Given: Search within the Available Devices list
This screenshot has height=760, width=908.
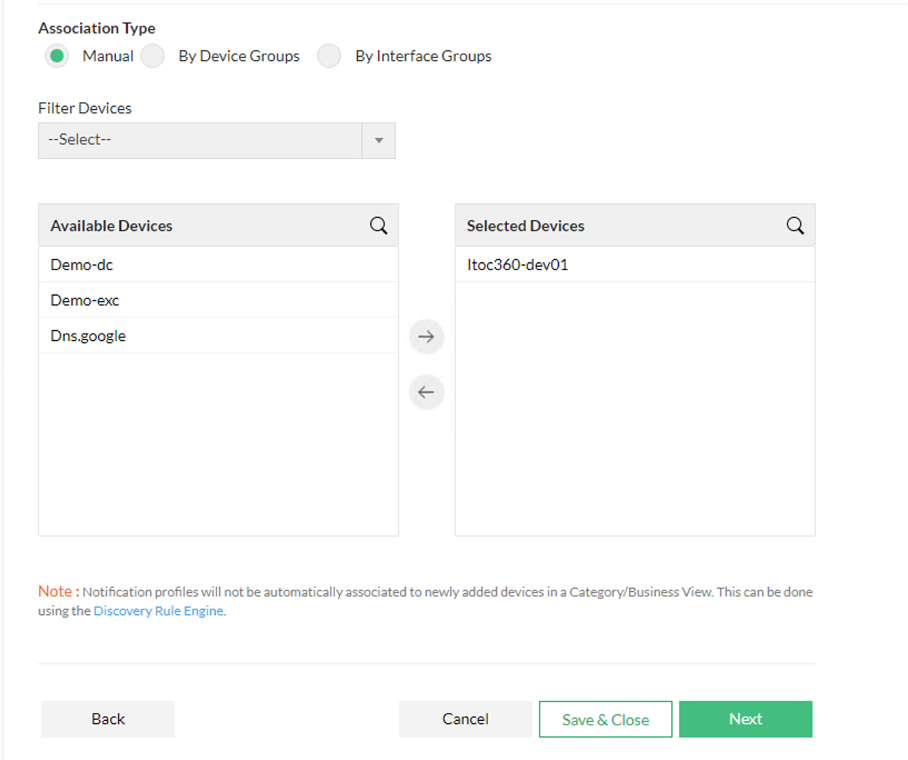Looking at the screenshot, I should [x=378, y=226].
